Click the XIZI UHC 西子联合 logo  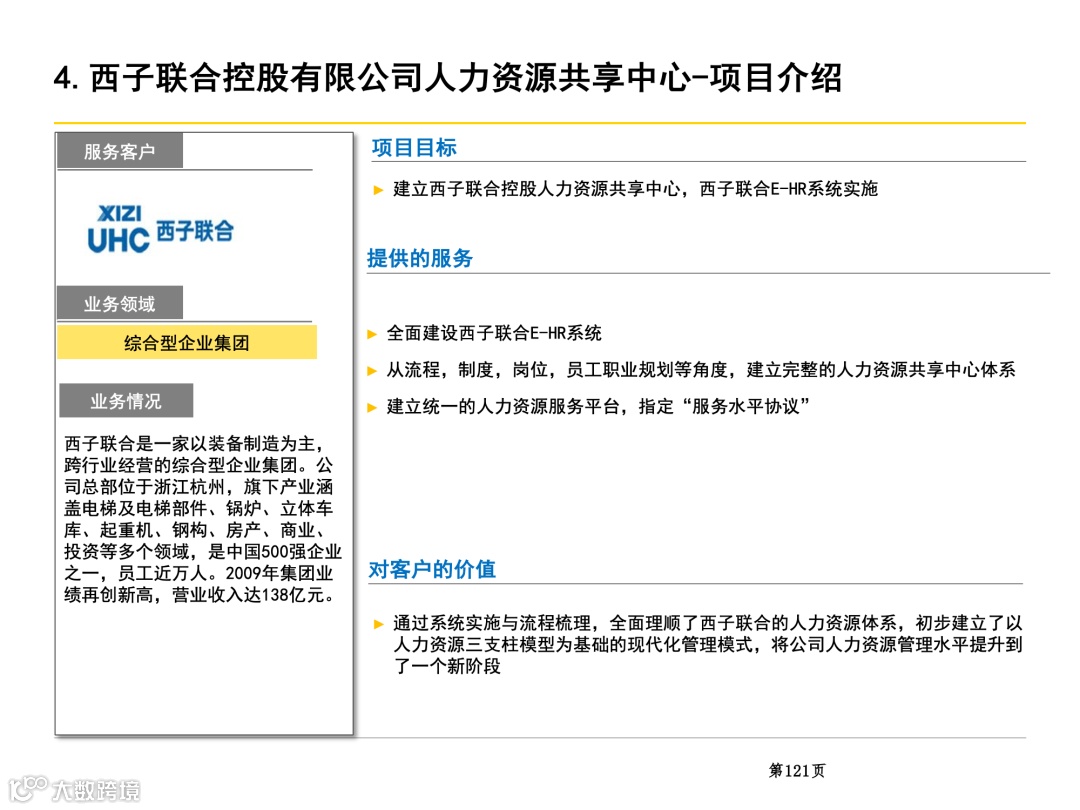click(160, 229)
